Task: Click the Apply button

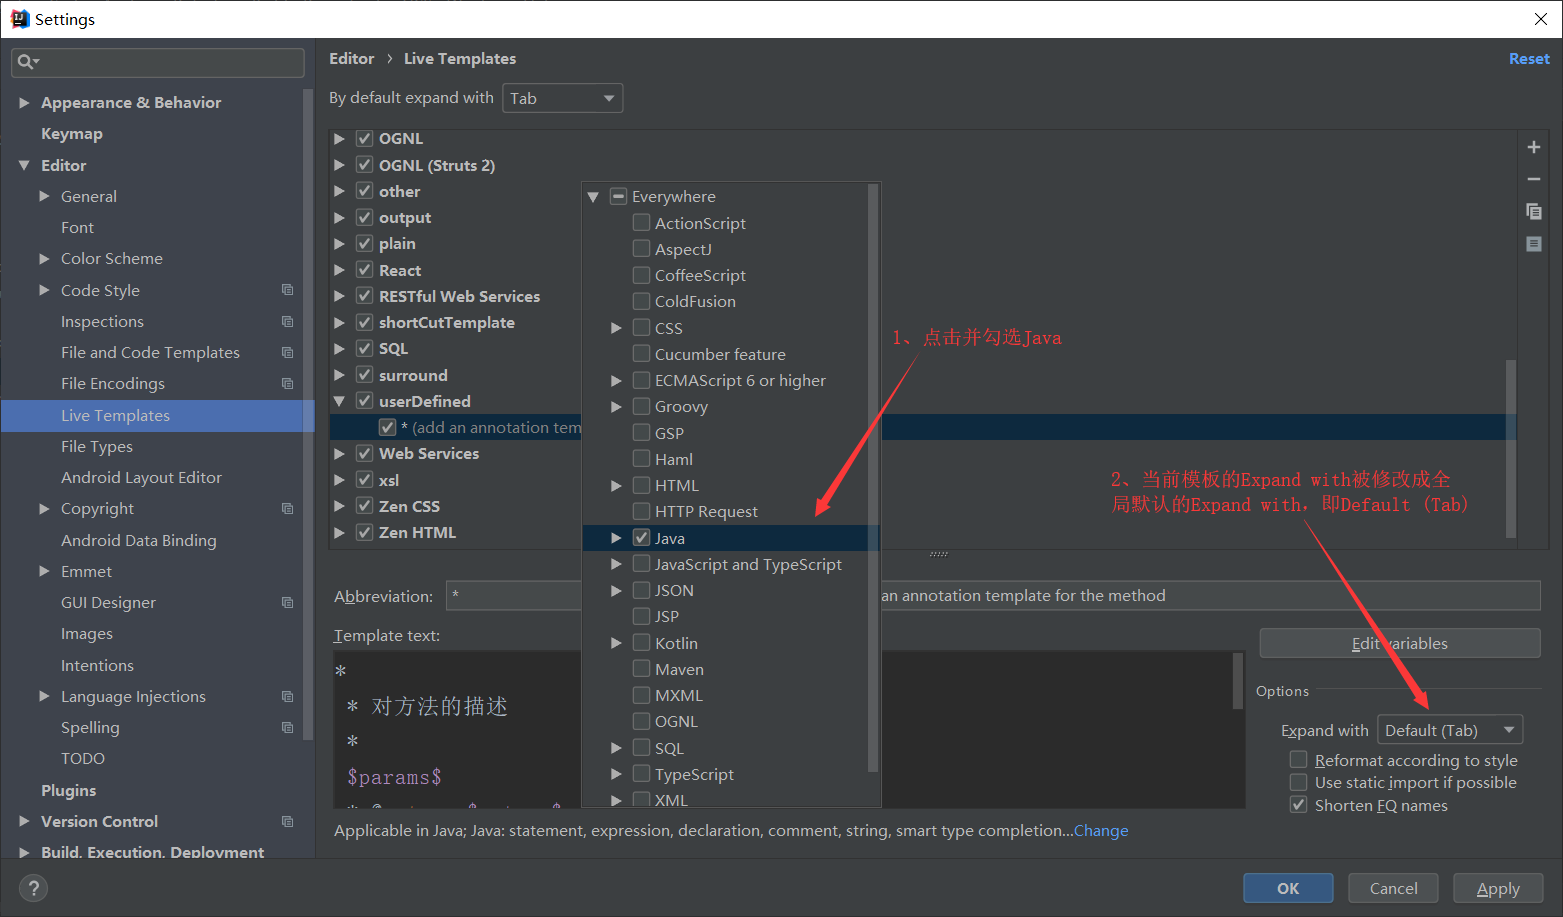Action: [x=1497, y=887]
